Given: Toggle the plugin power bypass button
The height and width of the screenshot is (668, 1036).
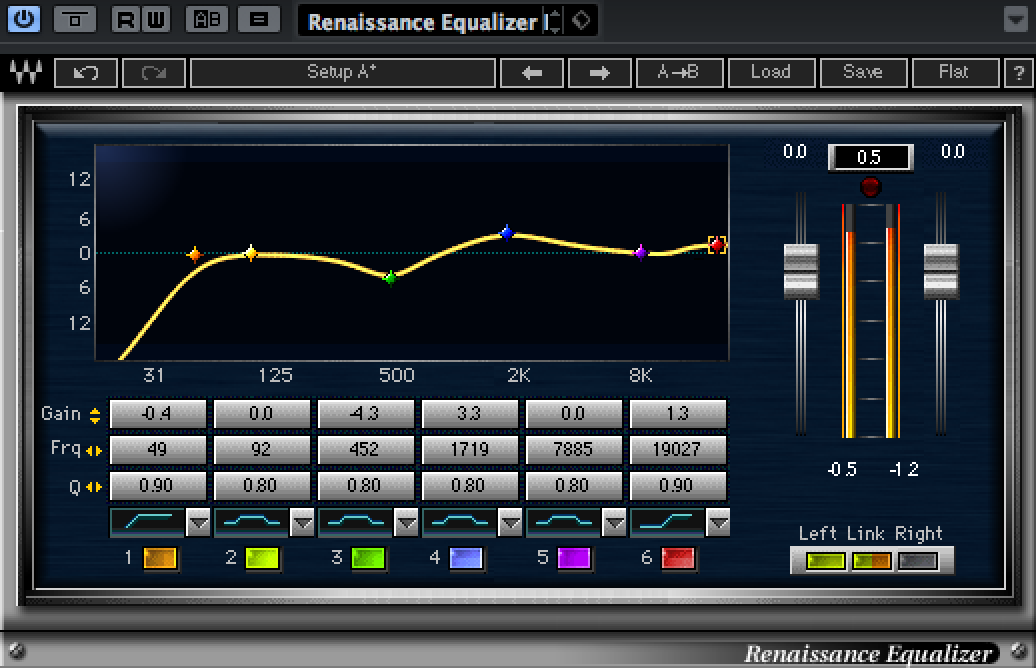Looking at the screenshot, I should 24,19.
